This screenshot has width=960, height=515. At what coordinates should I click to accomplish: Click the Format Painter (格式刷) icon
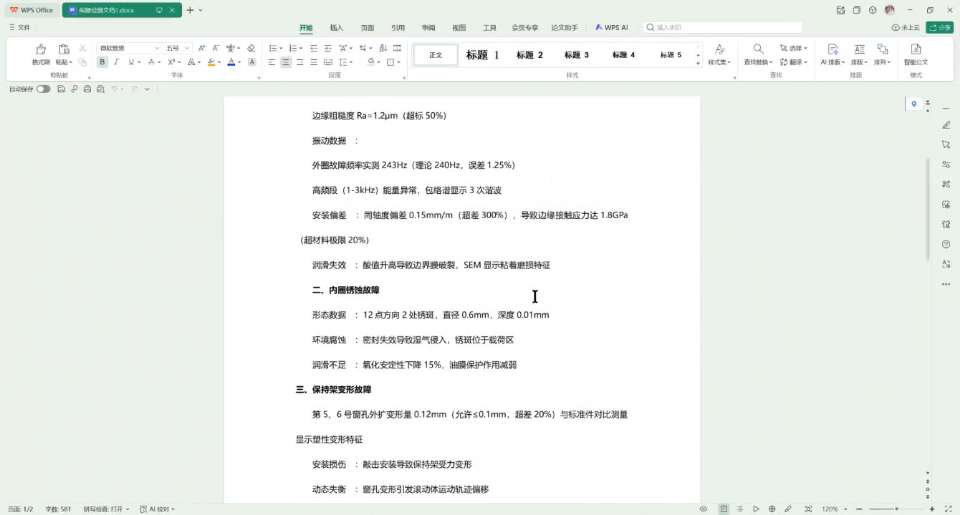[40, 52]
